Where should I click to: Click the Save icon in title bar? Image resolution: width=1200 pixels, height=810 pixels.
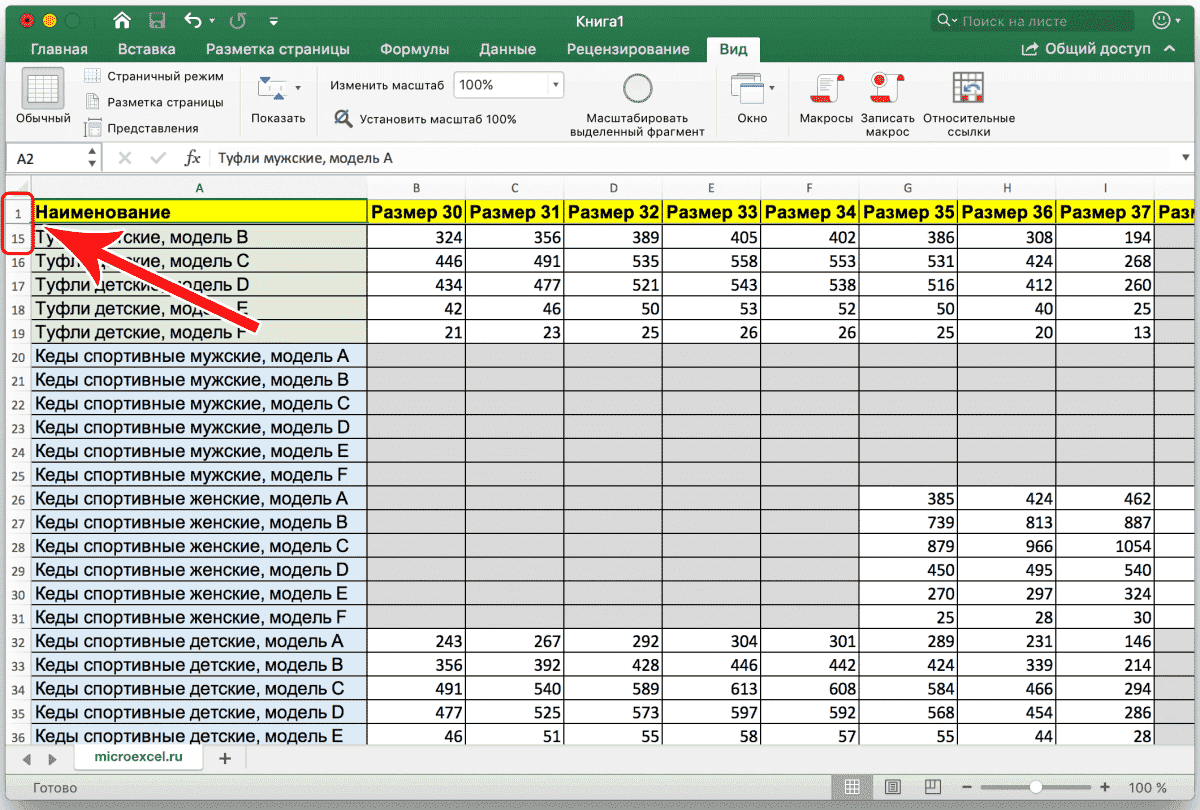click(156, 20)
